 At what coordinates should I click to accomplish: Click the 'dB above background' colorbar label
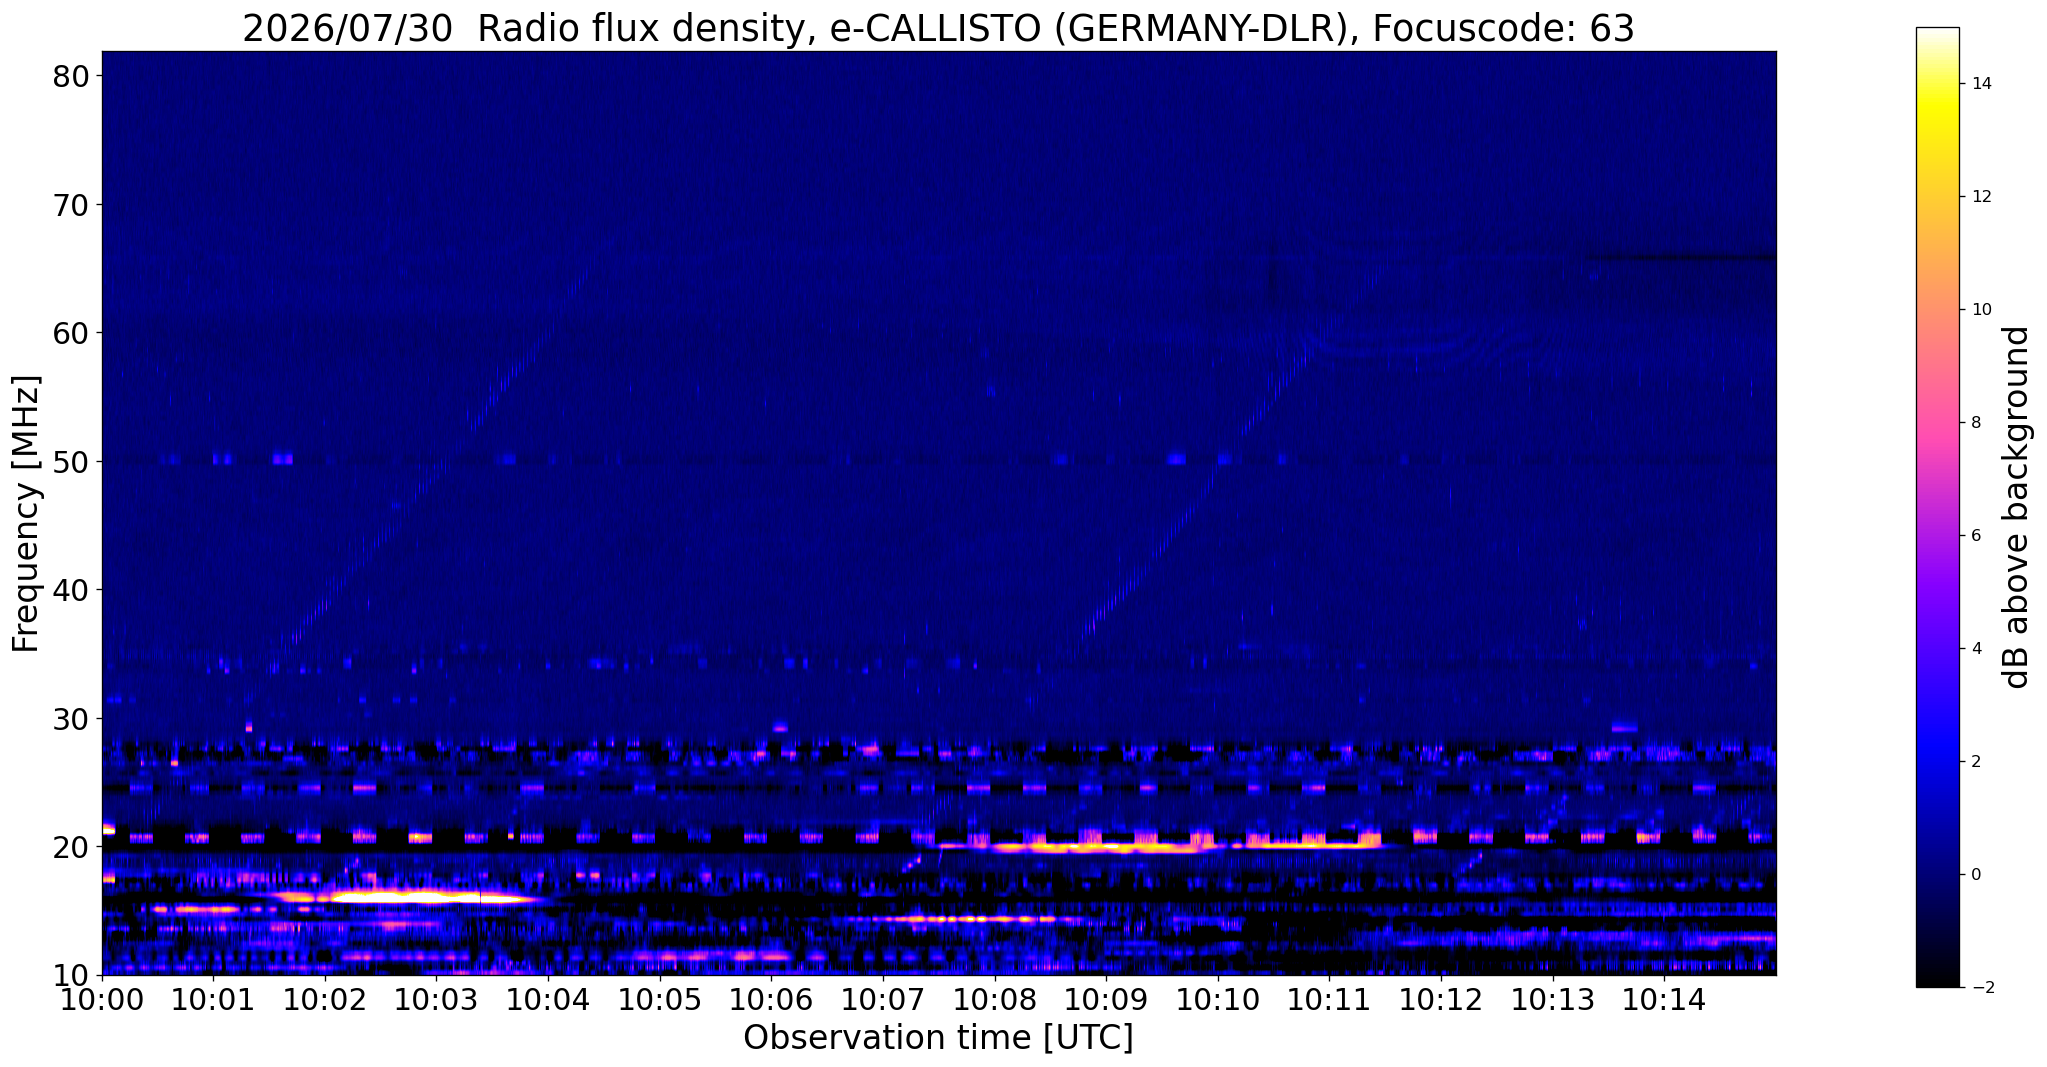2017,507
